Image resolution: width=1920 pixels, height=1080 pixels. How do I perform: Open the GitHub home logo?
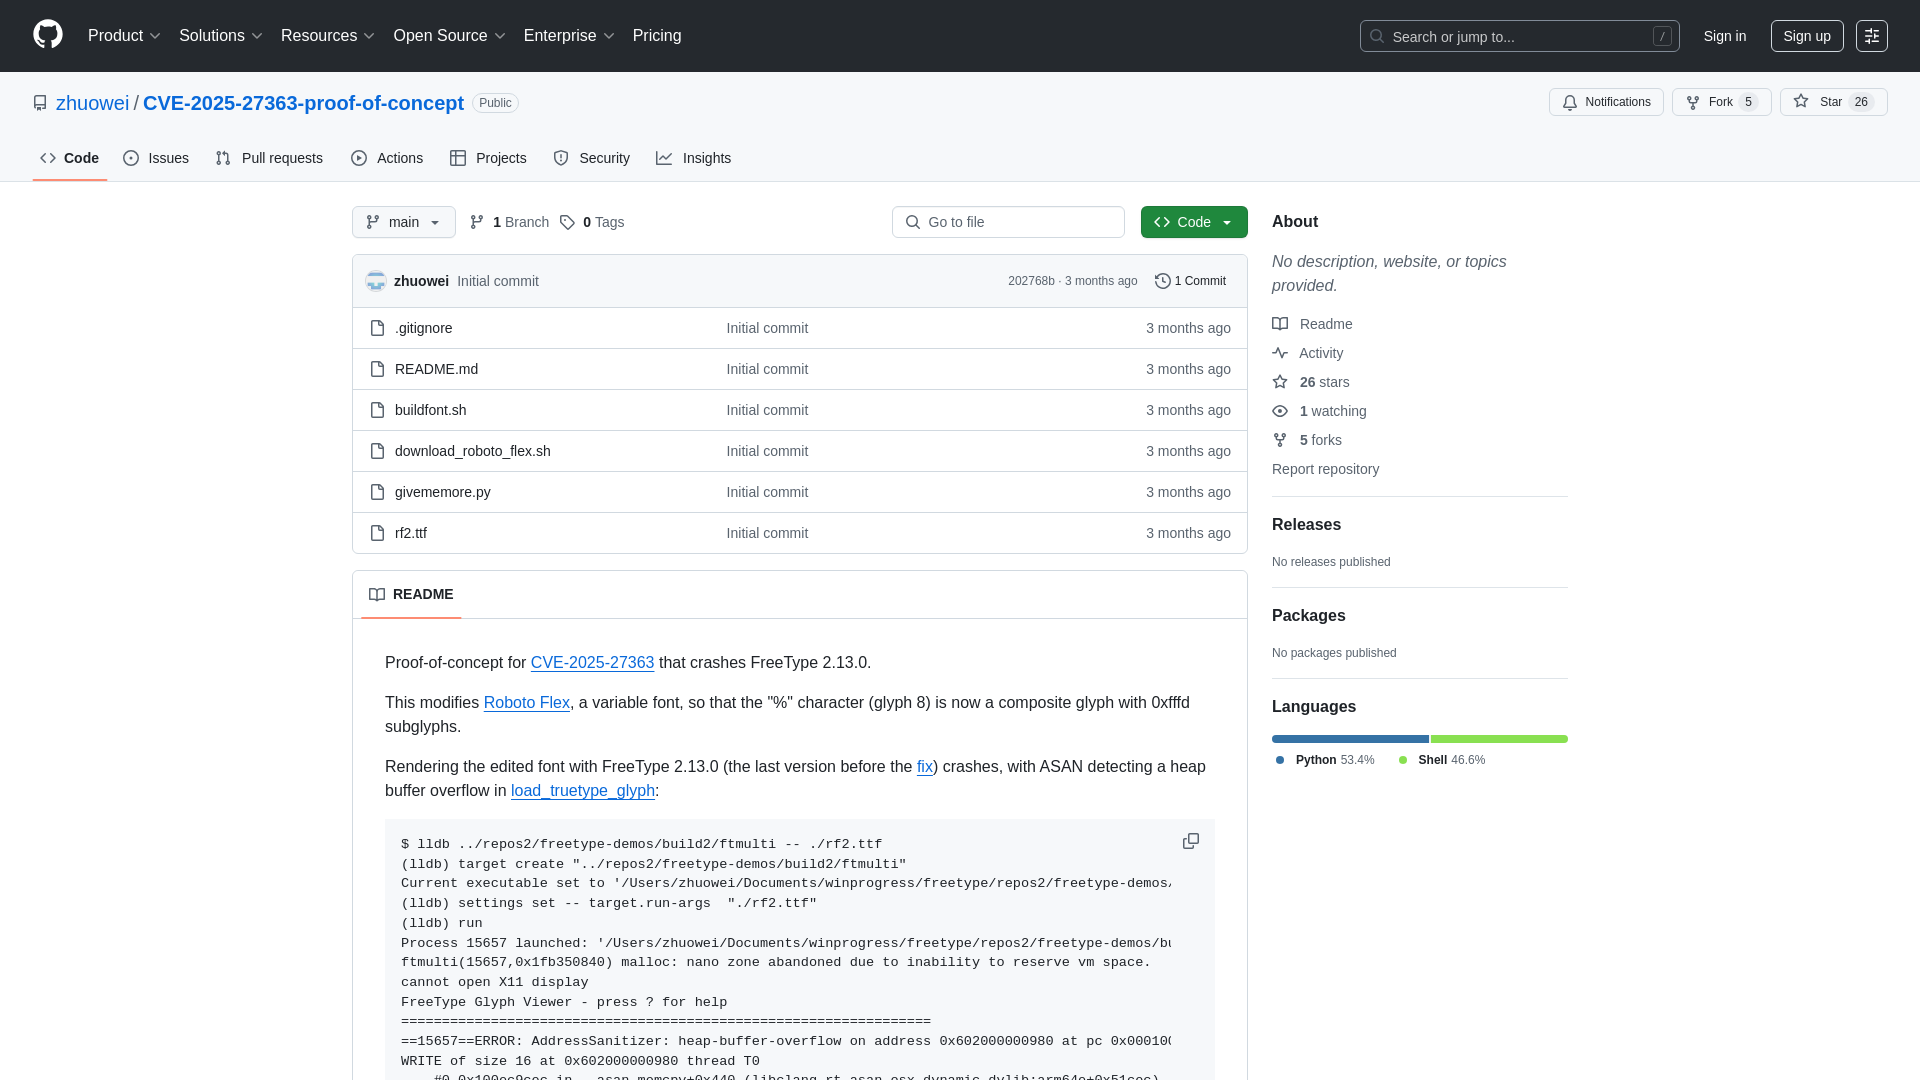(48, 35)
